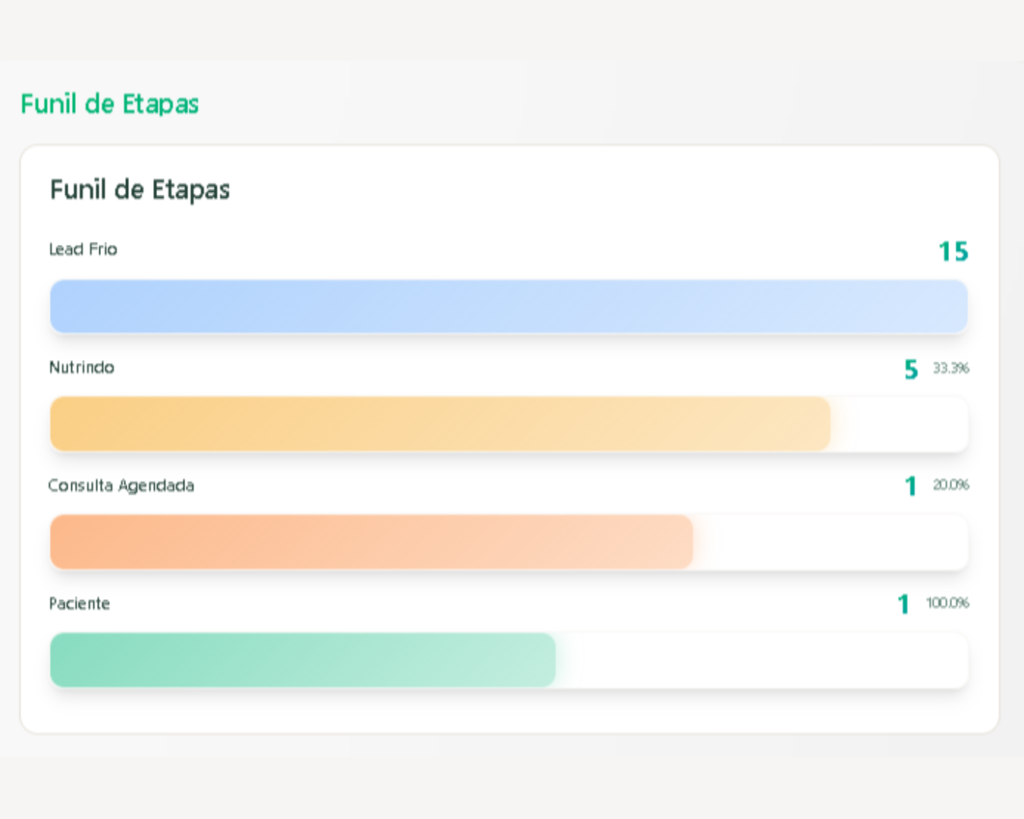1024x819 pixels.
Task: Click the 100.0% conversion rate
Action: pyautogui.click(x=947, y=603)
